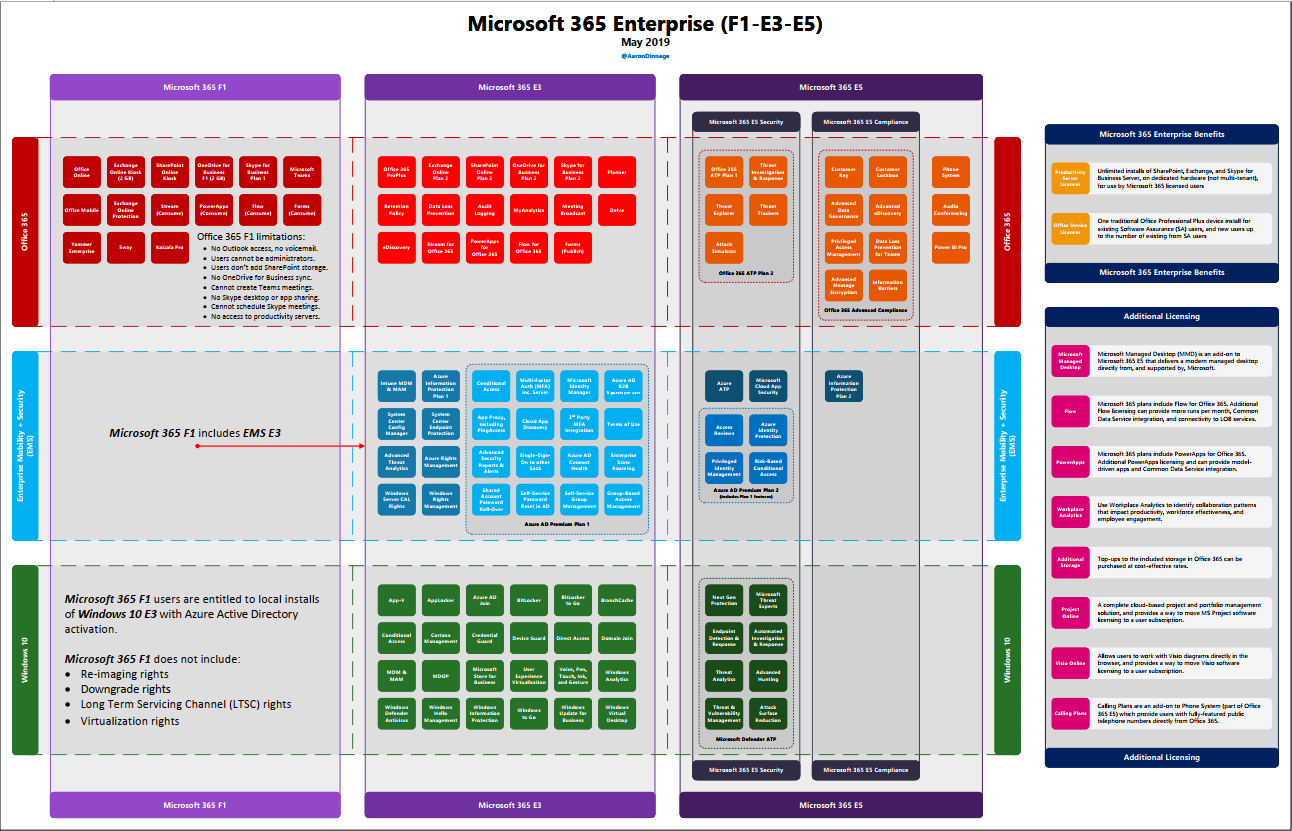
Task: Select the Domain Join tile
Action: click(x=617, y=638)
